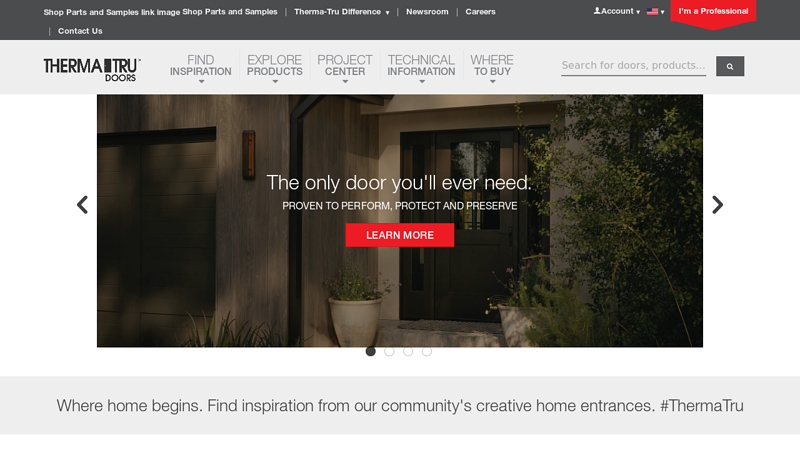The width and height of the screenshot is (800, 450).
Task: Click the search for doors input field
Action: pos(633,66)
